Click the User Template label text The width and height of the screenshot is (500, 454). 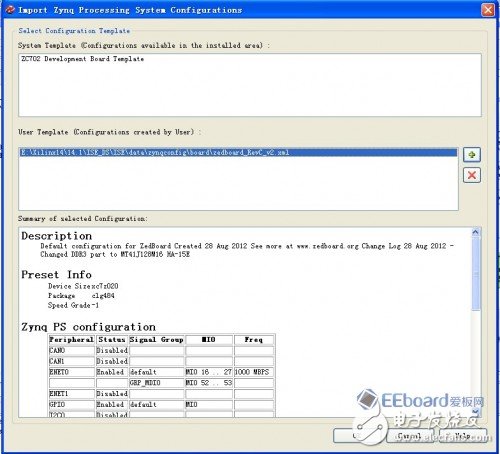109,132
